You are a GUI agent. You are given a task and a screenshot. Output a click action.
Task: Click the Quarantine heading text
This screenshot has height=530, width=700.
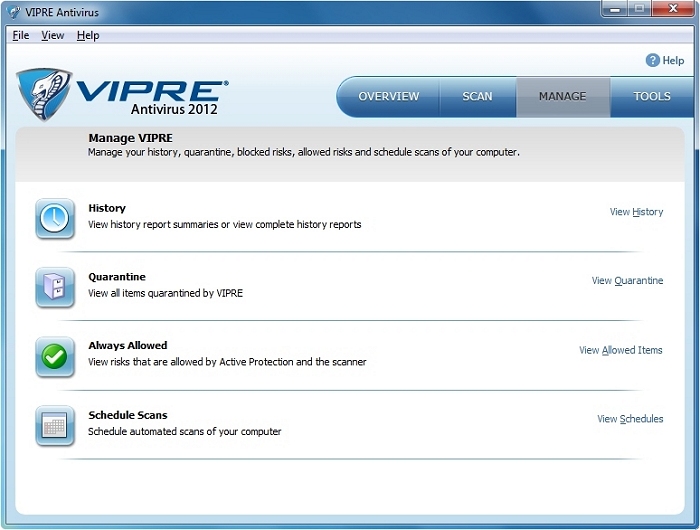coord(117,277)
